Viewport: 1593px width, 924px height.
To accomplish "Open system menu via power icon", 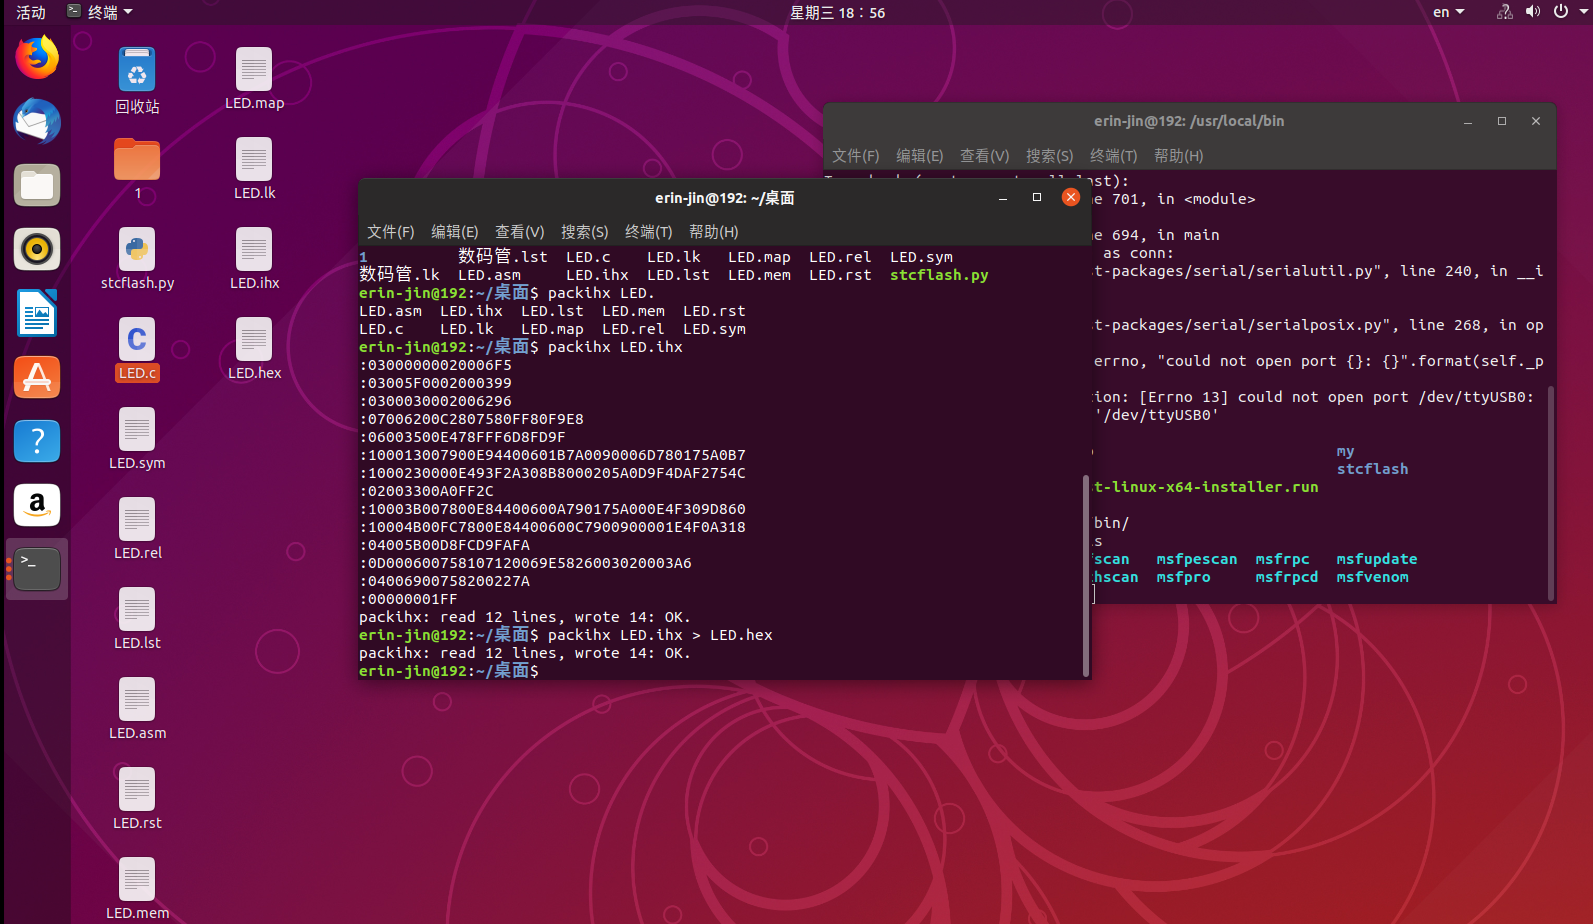I will [1565, 12].
